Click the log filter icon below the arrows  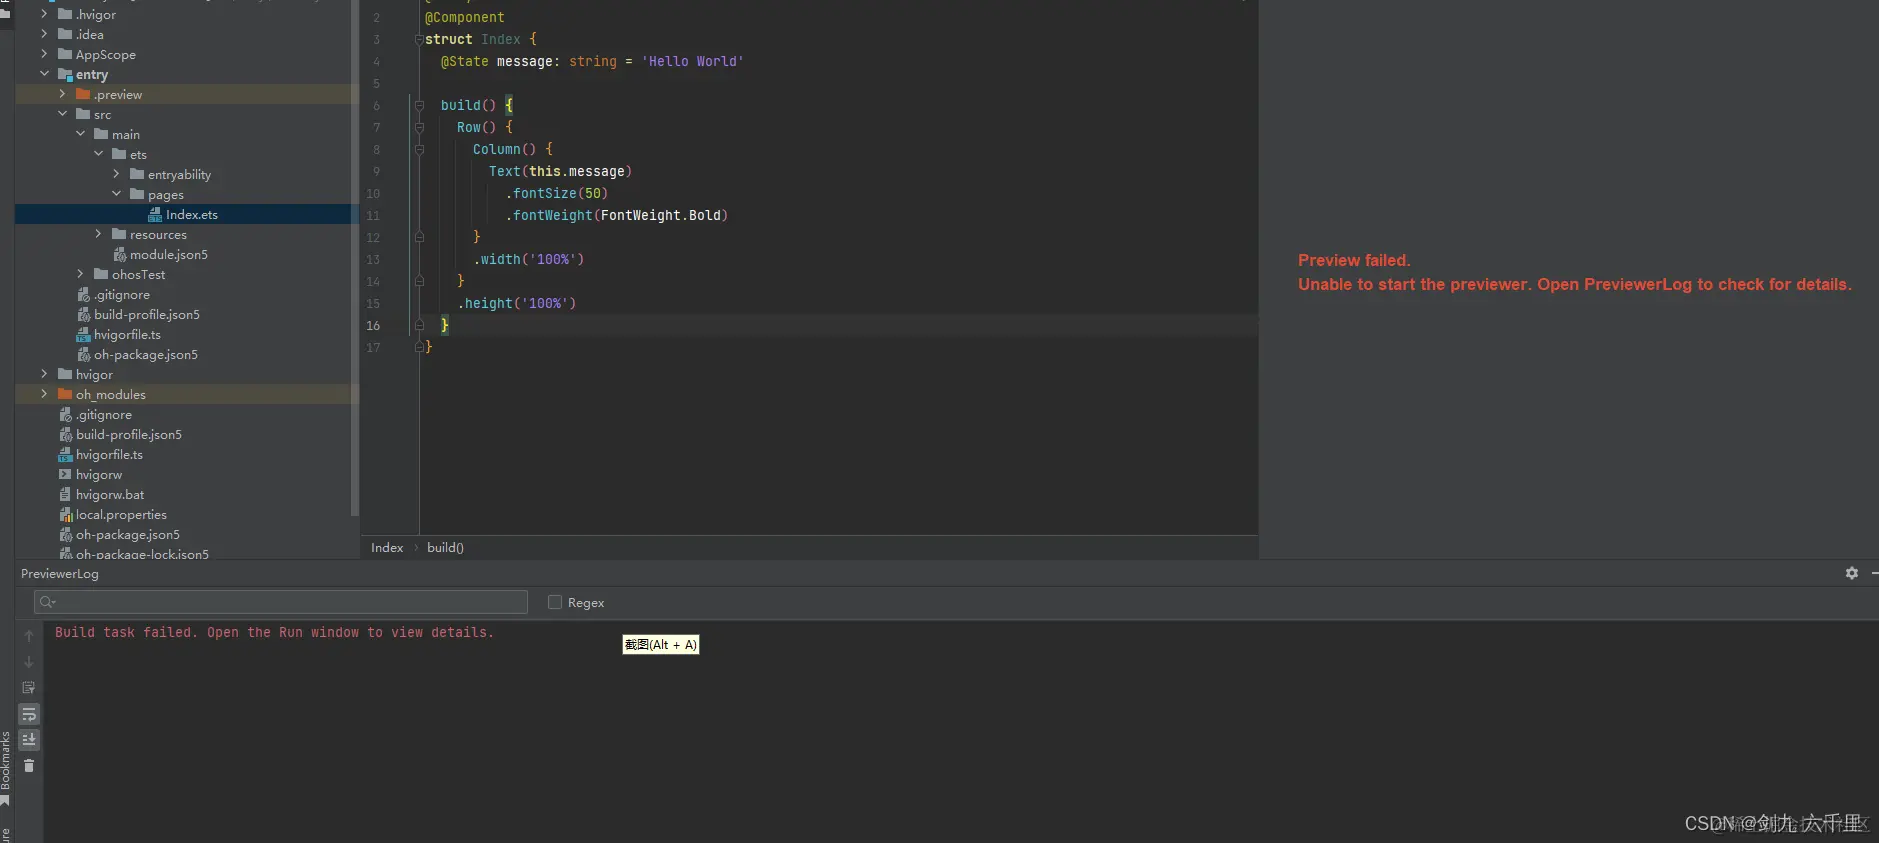click(x=29, y=688)
